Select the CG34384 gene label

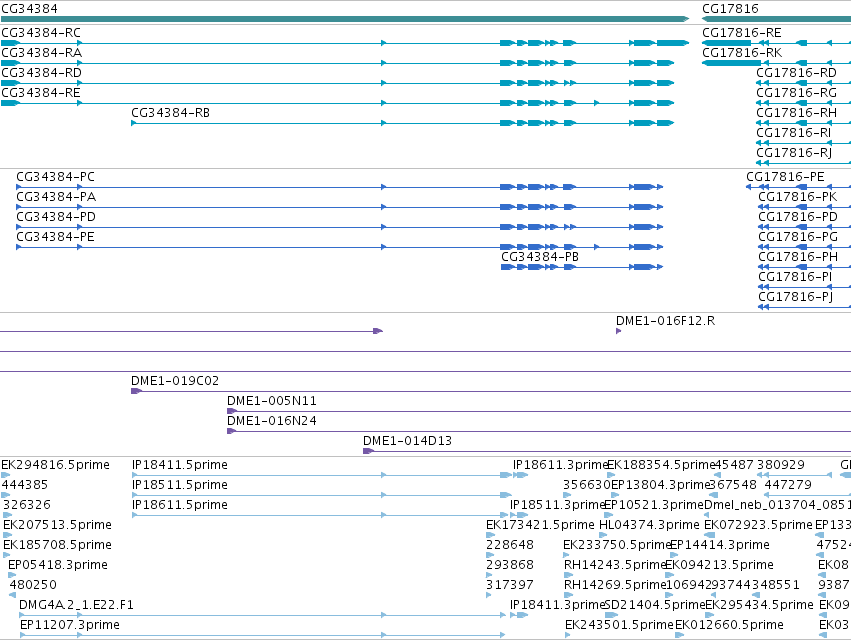pyautogui.click(x=29, y=9)
